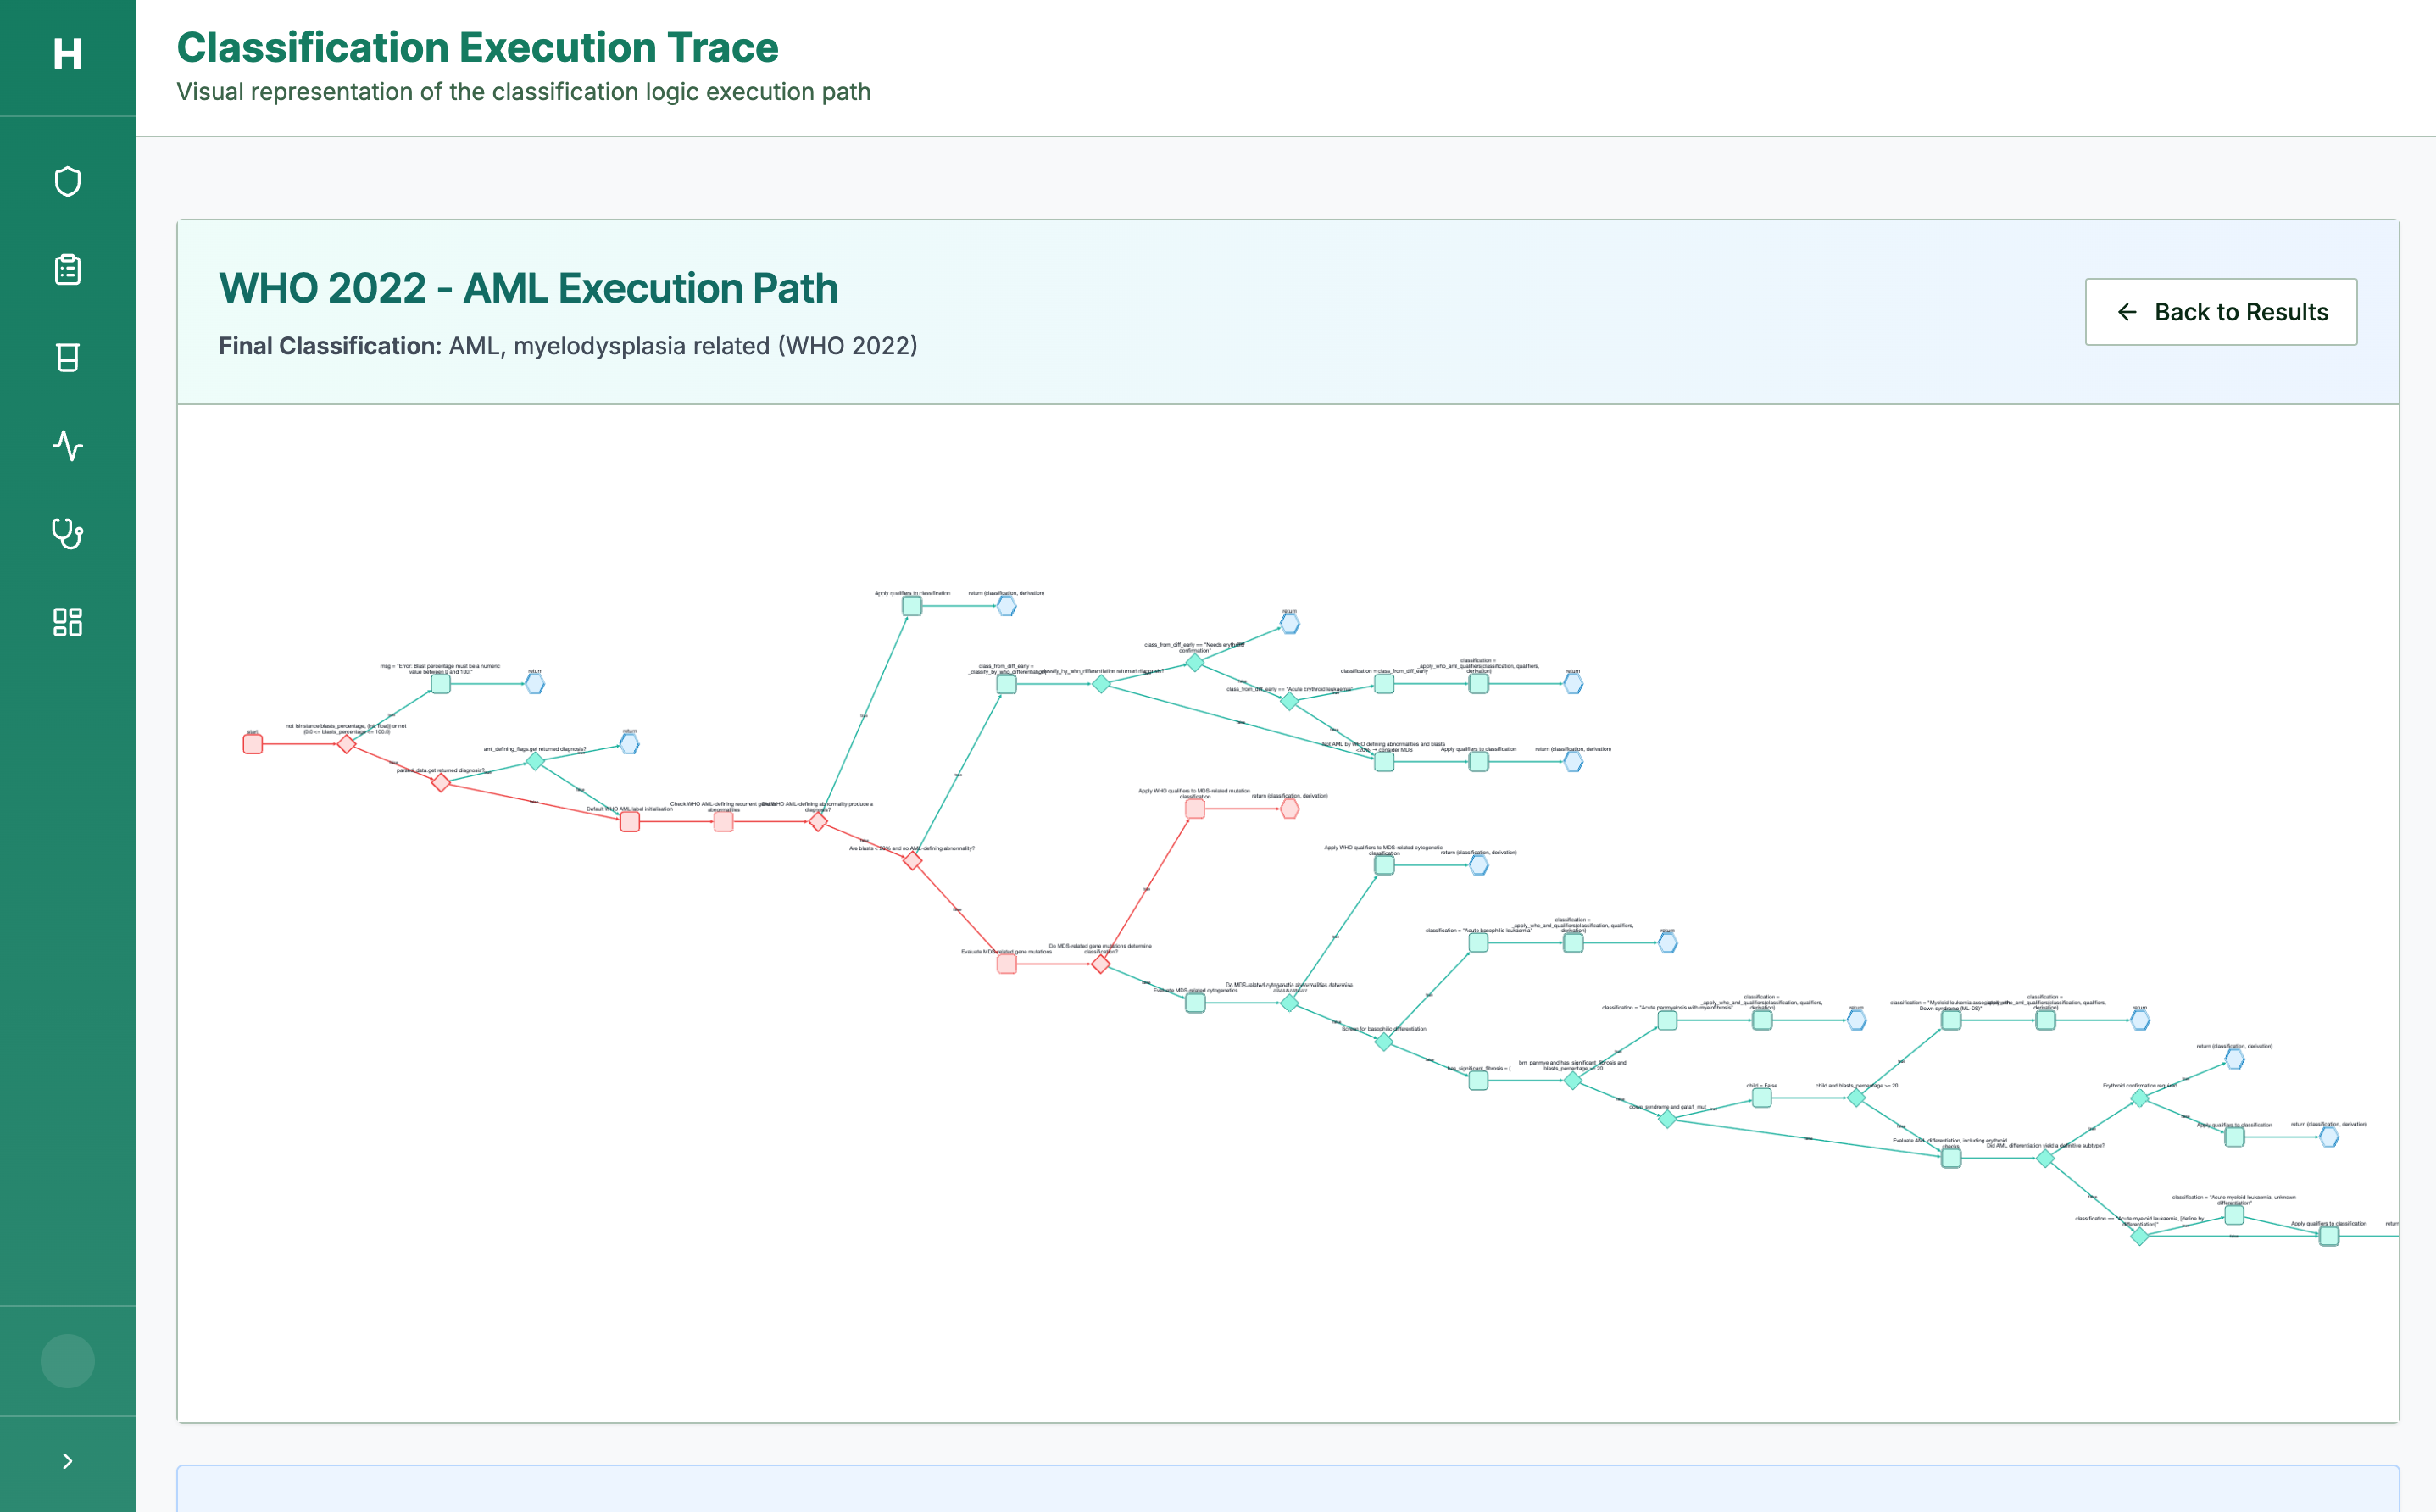Open the activity pulse sidebar icon
Screen dimensions: 2436x1512
[67, 446]
